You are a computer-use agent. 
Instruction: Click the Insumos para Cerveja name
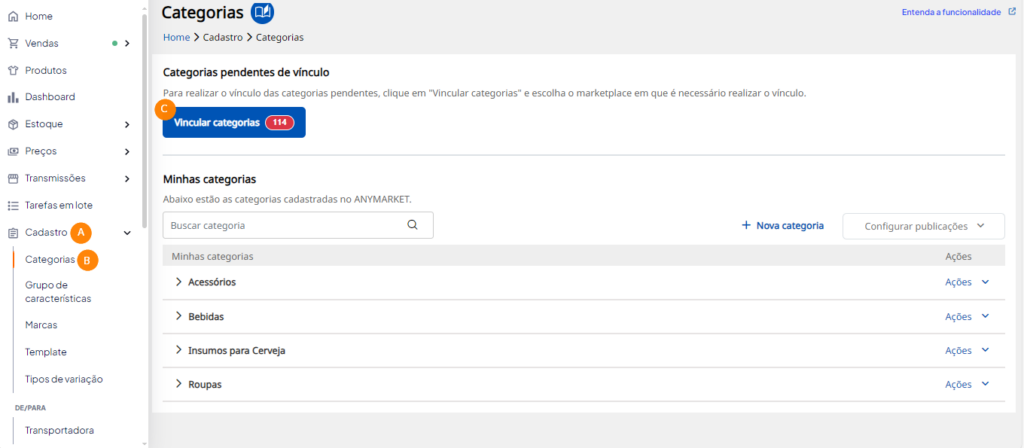click(x=236, y=351)
